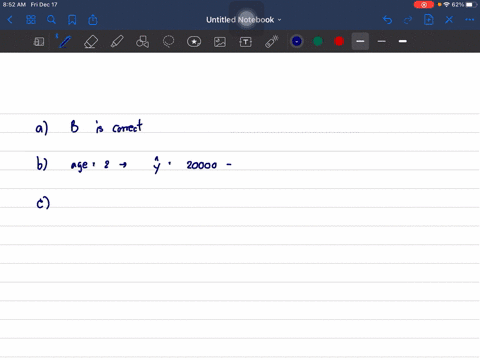Tap the handwritten 'b)' label
Image resolution: width=480 pixels, height=360 pixels.
coord(42,164)
